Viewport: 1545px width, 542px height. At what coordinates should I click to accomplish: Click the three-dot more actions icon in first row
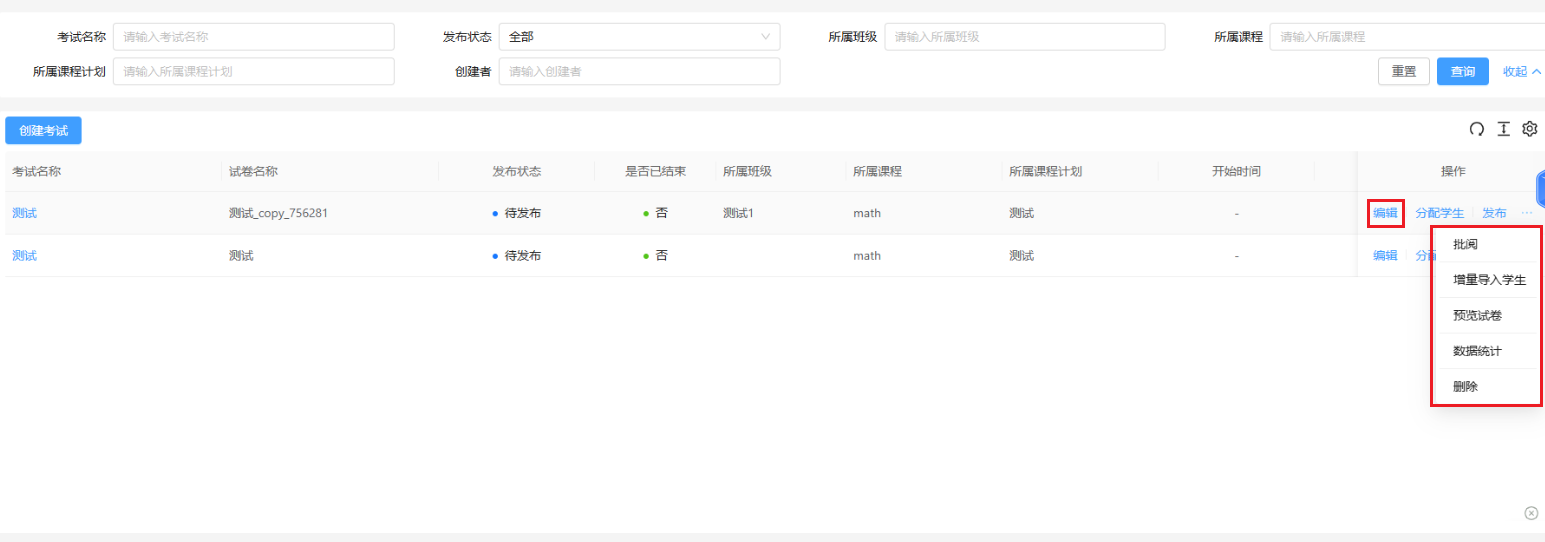click(1527, 213)
